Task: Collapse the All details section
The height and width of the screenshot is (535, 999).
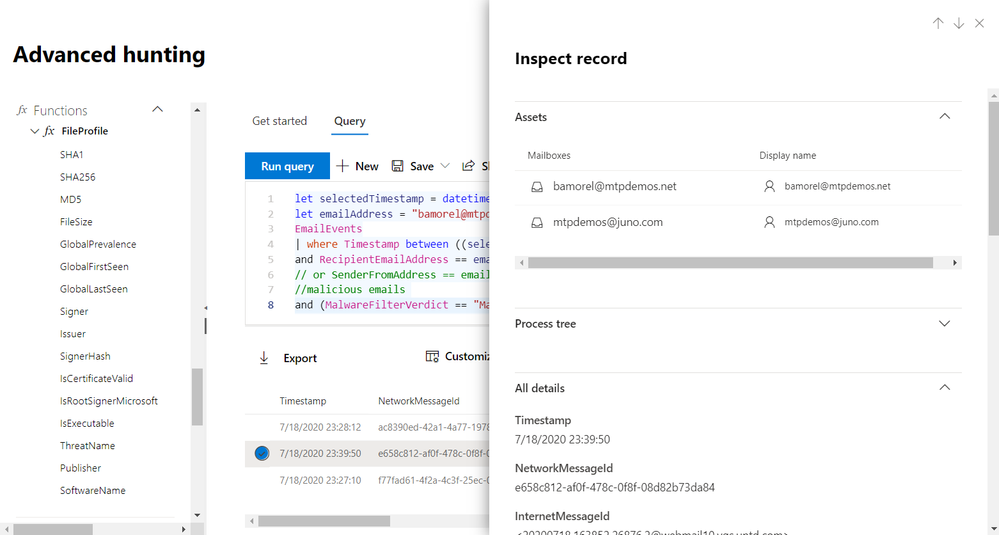Action: tap(944, 388)
